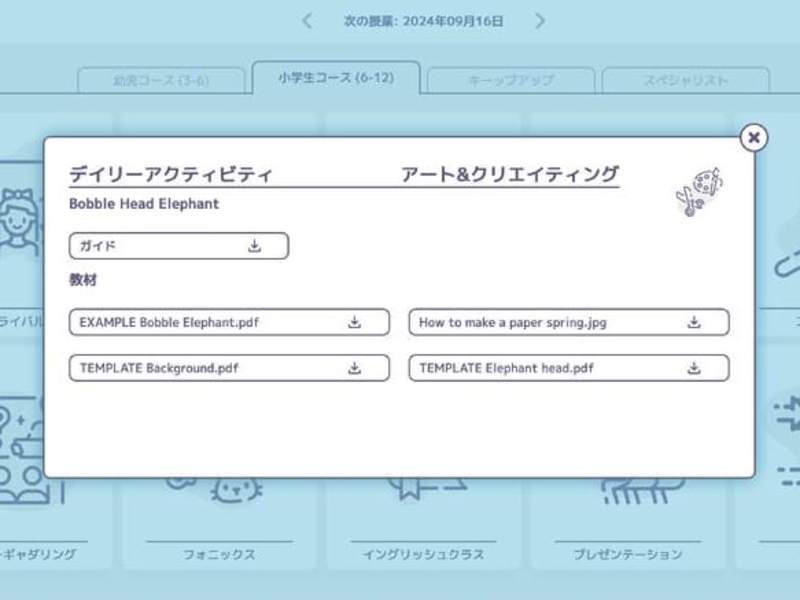Download the ガイド guide file
Viewport: 800px width, 600px height.
(255, 246)
